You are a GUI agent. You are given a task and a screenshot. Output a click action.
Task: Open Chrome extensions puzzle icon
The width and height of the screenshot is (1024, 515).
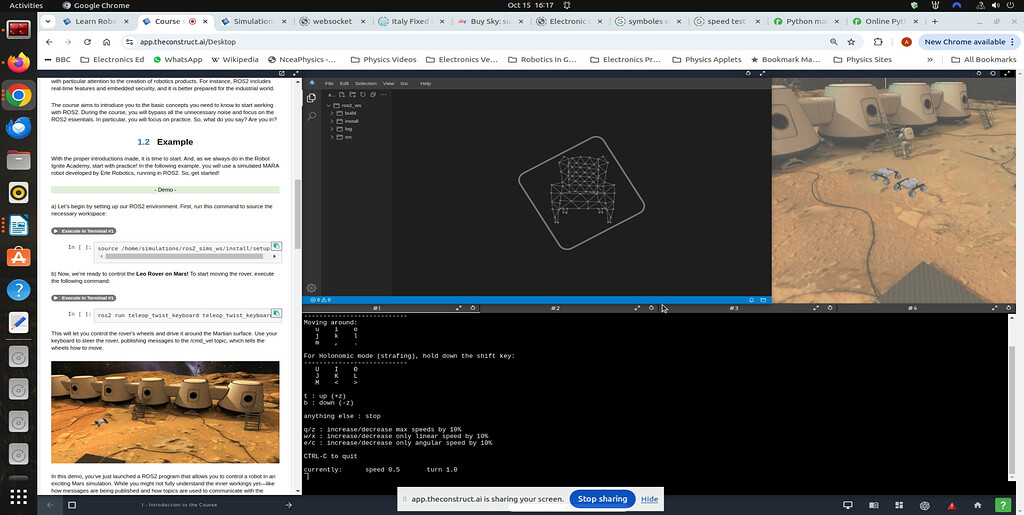click(x=878, y=42)
